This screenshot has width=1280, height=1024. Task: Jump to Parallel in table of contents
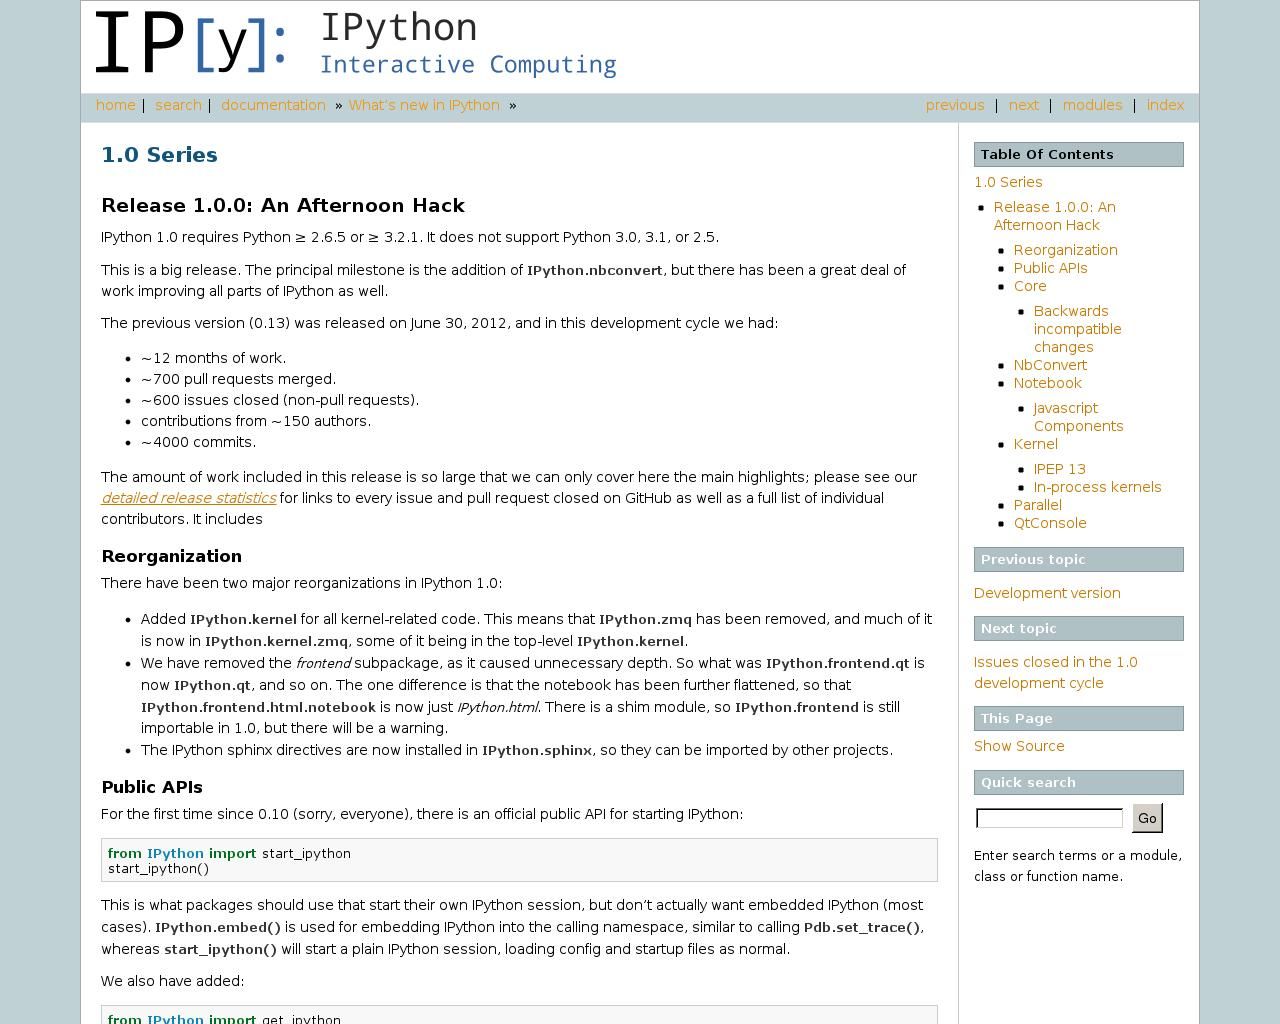[x=1037, y=505]
